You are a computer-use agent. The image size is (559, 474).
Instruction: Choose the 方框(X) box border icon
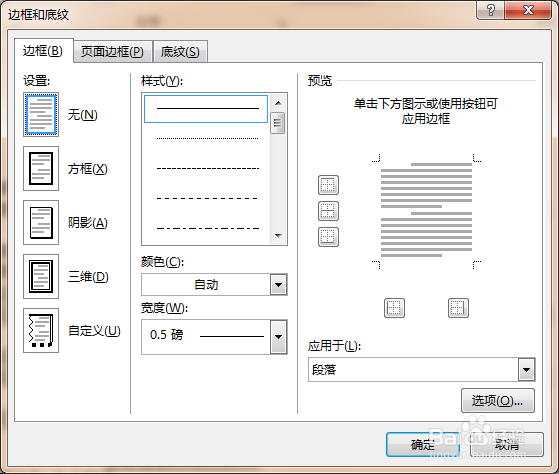41,169
